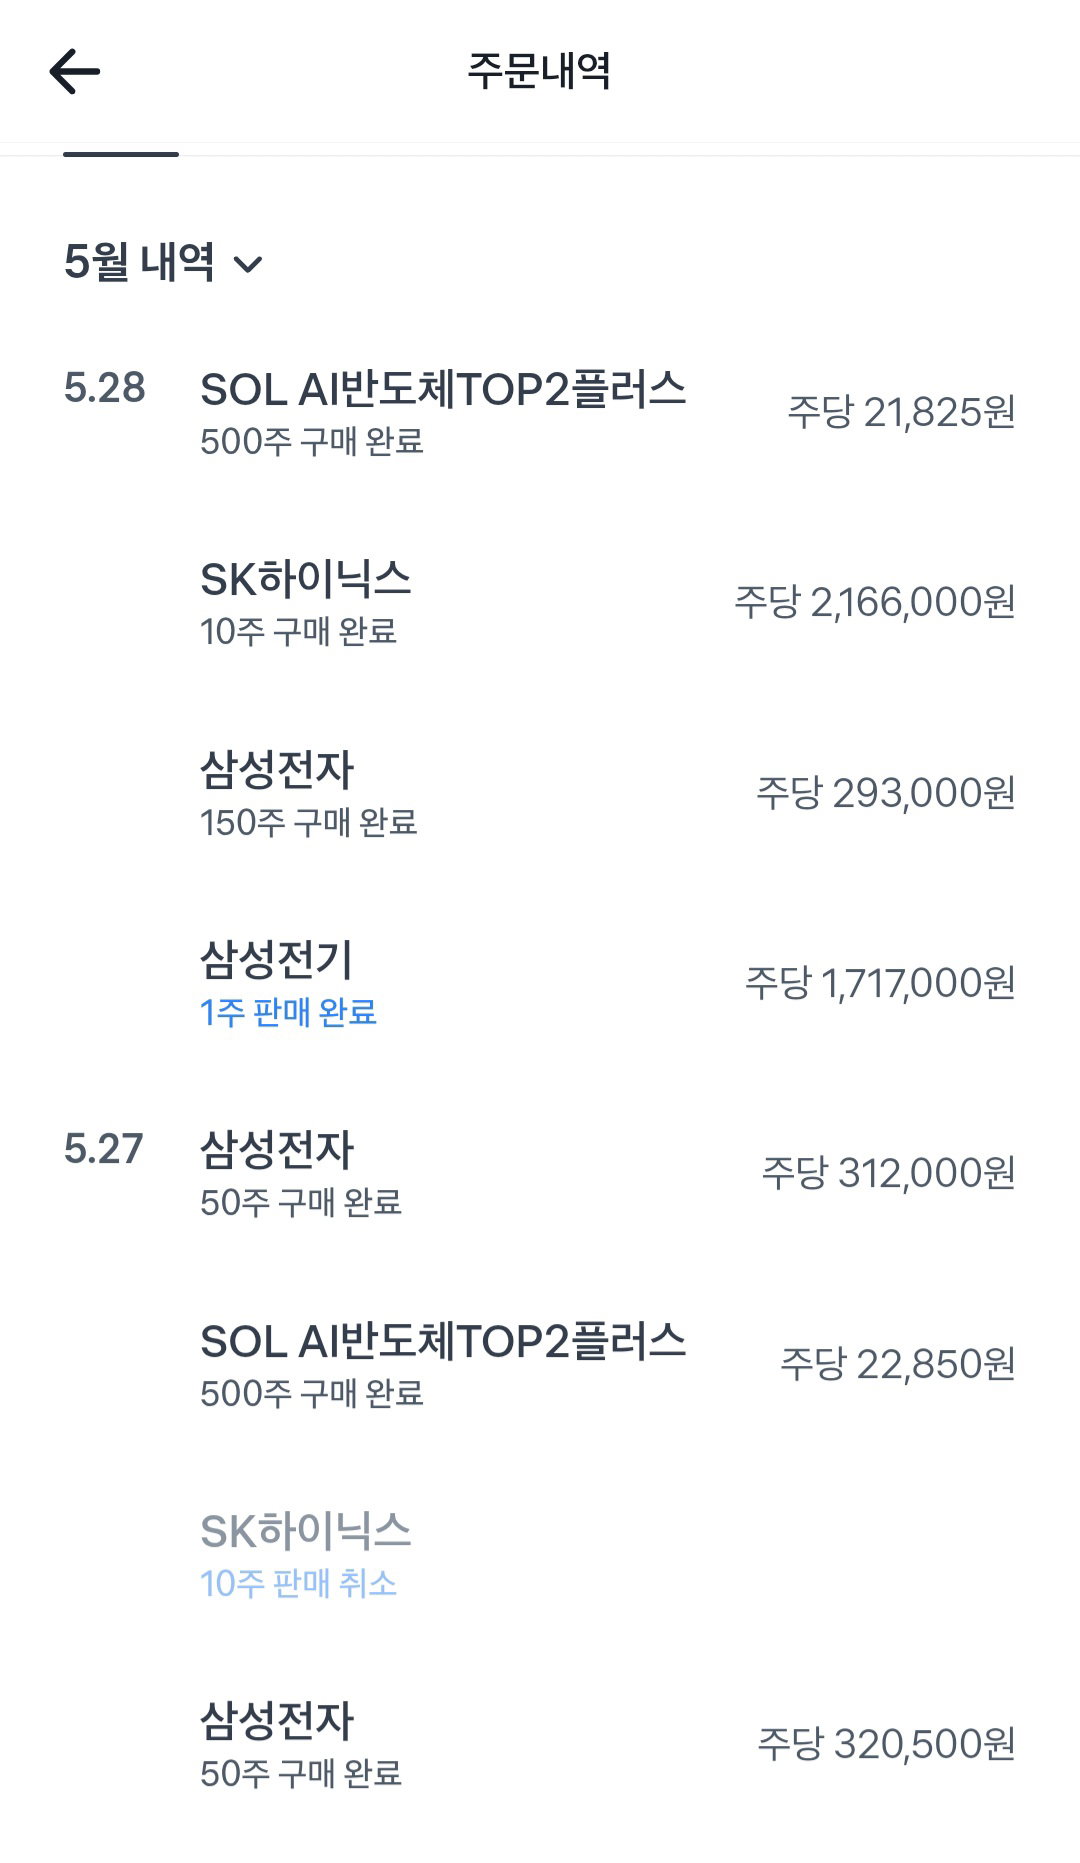Open canceled SK하이닉스 10주 판매 취소 entry
Screen dimensions: 1080x1863
tap(540, 1554)
